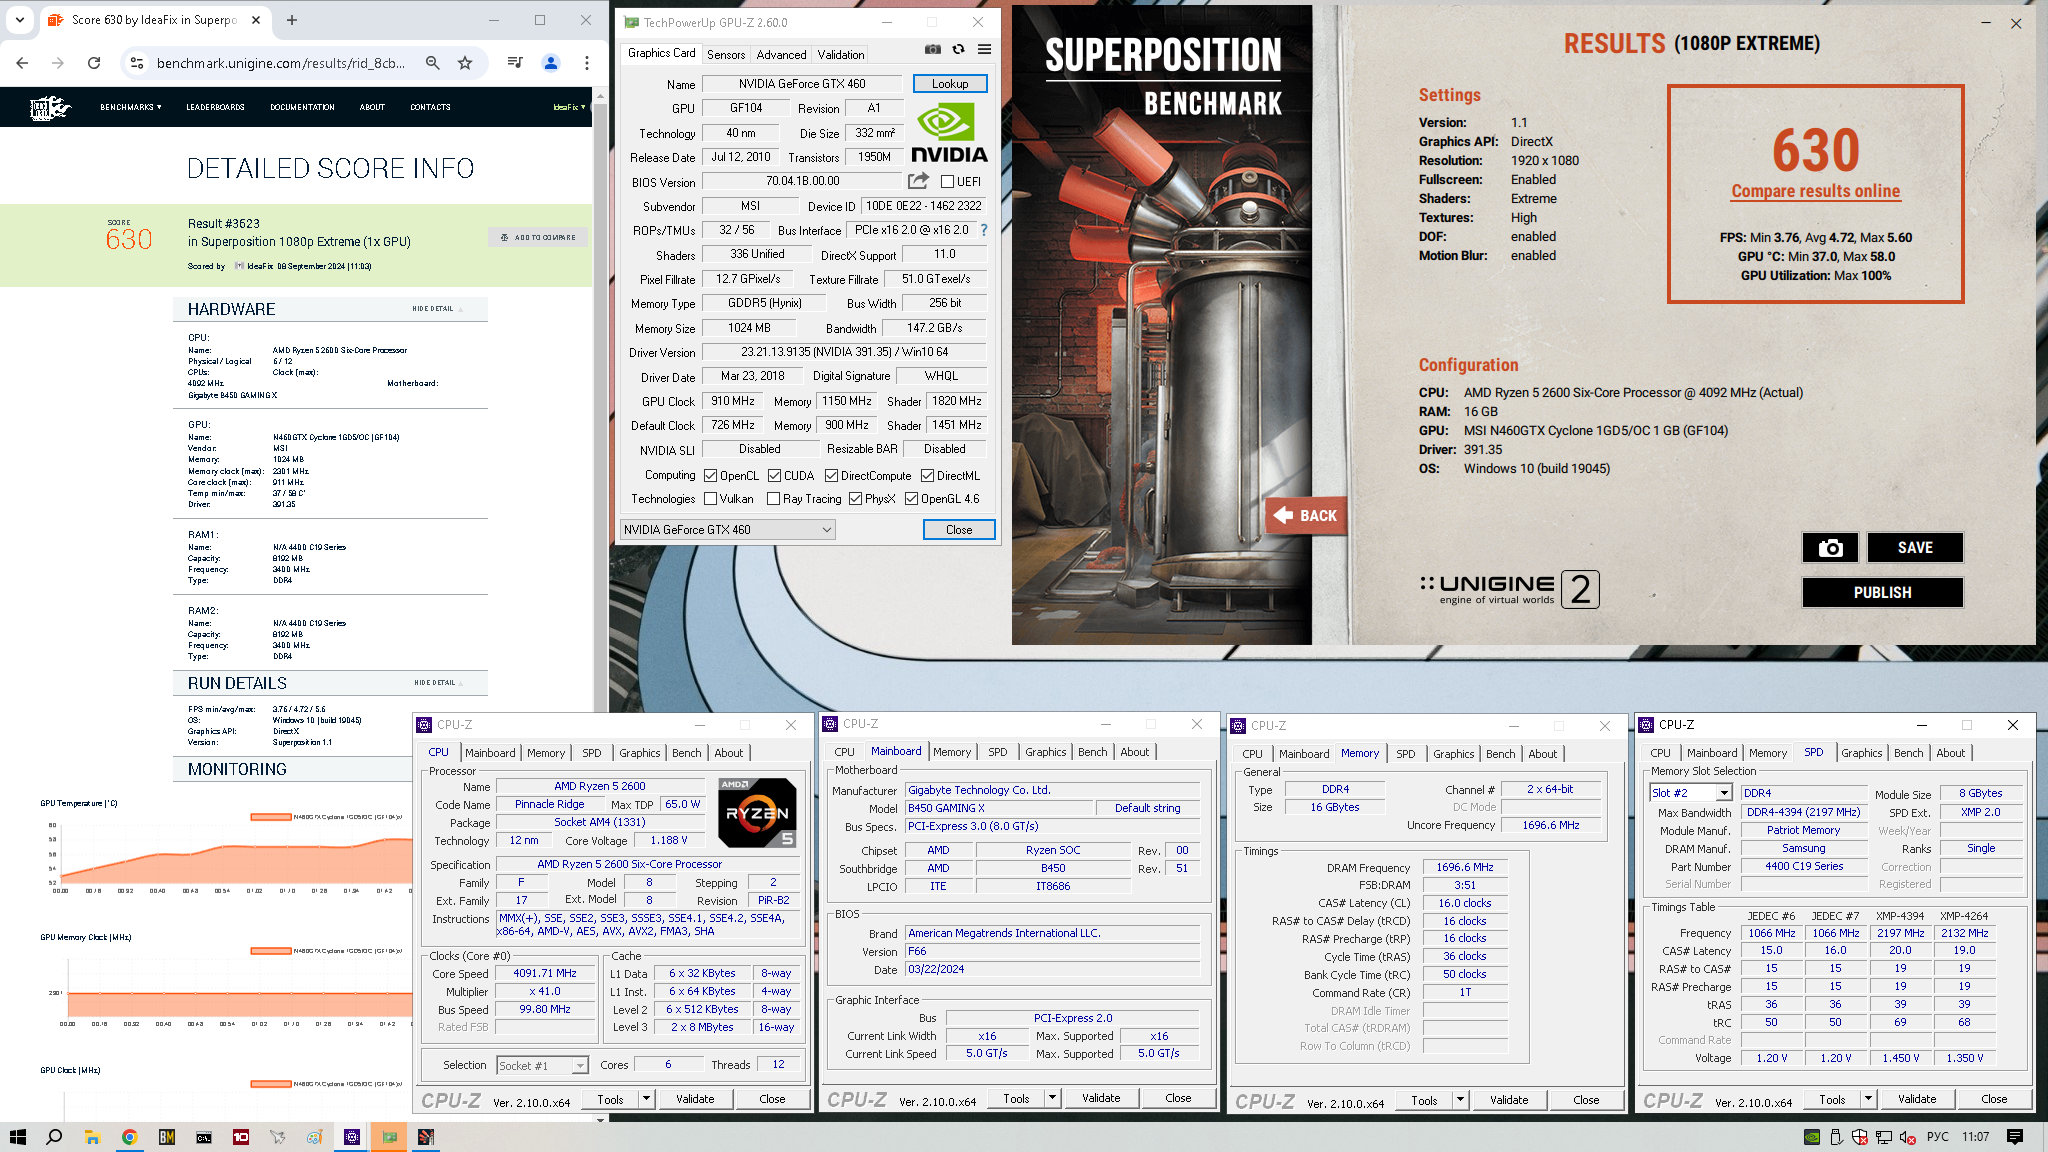Bookmark the page with the star icon
Screen dimensions: 2048x1152
465,63
